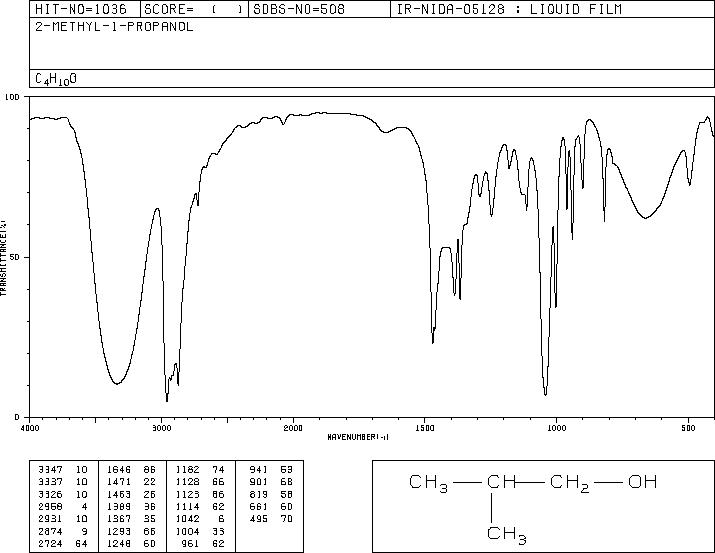715x553 pixels.
Task: Select the peak table entry 1646
Action: (x=119, y=470)
